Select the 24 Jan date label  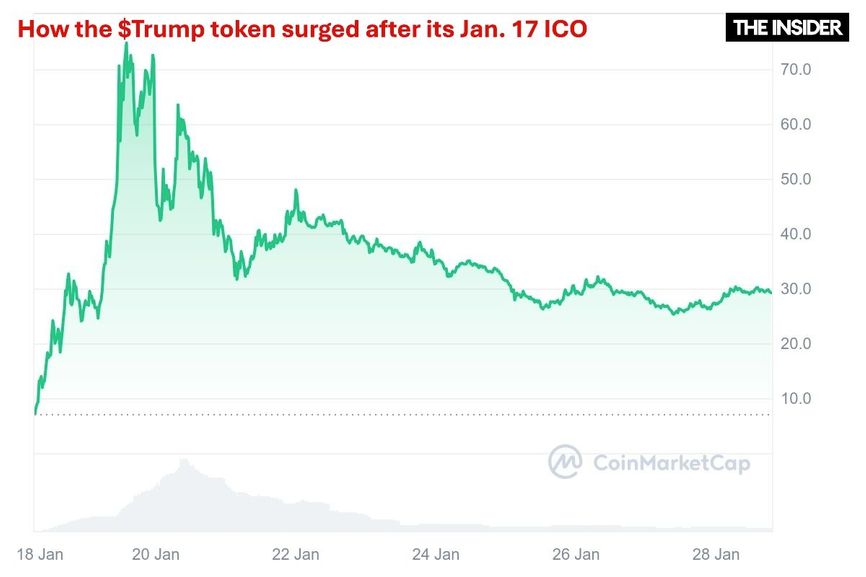click(436, 554)
